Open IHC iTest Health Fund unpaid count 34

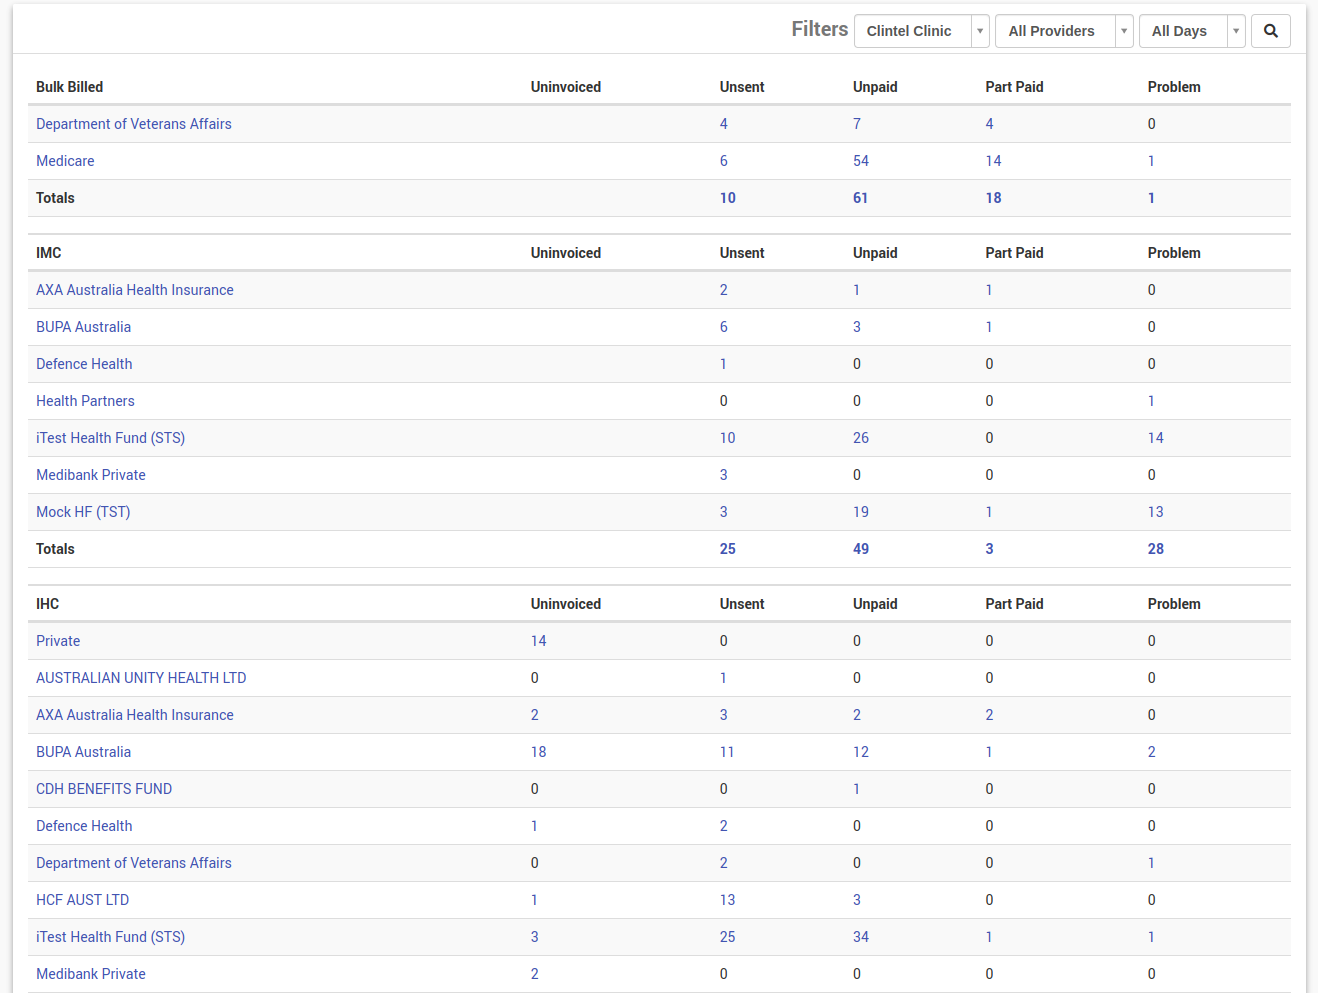[861, 937]
